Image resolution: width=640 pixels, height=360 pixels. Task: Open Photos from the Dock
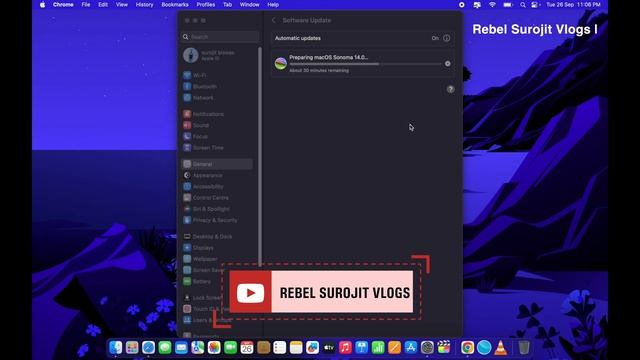tap(214, 348)
